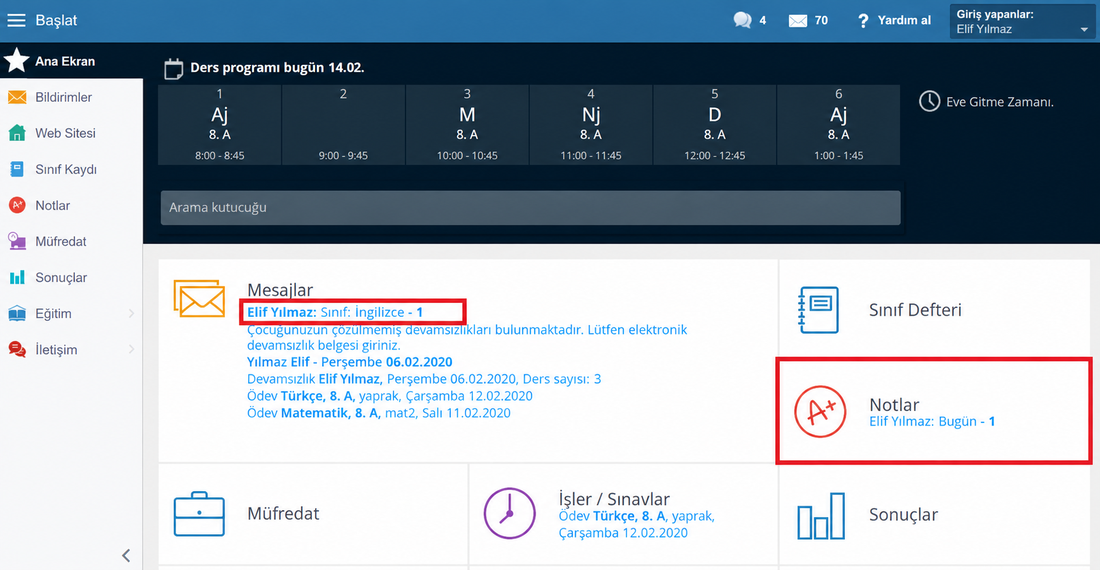Open the envelope inbox showing 70 messages
Screen dimensions: 1100x570
click(x=798, y=21)
